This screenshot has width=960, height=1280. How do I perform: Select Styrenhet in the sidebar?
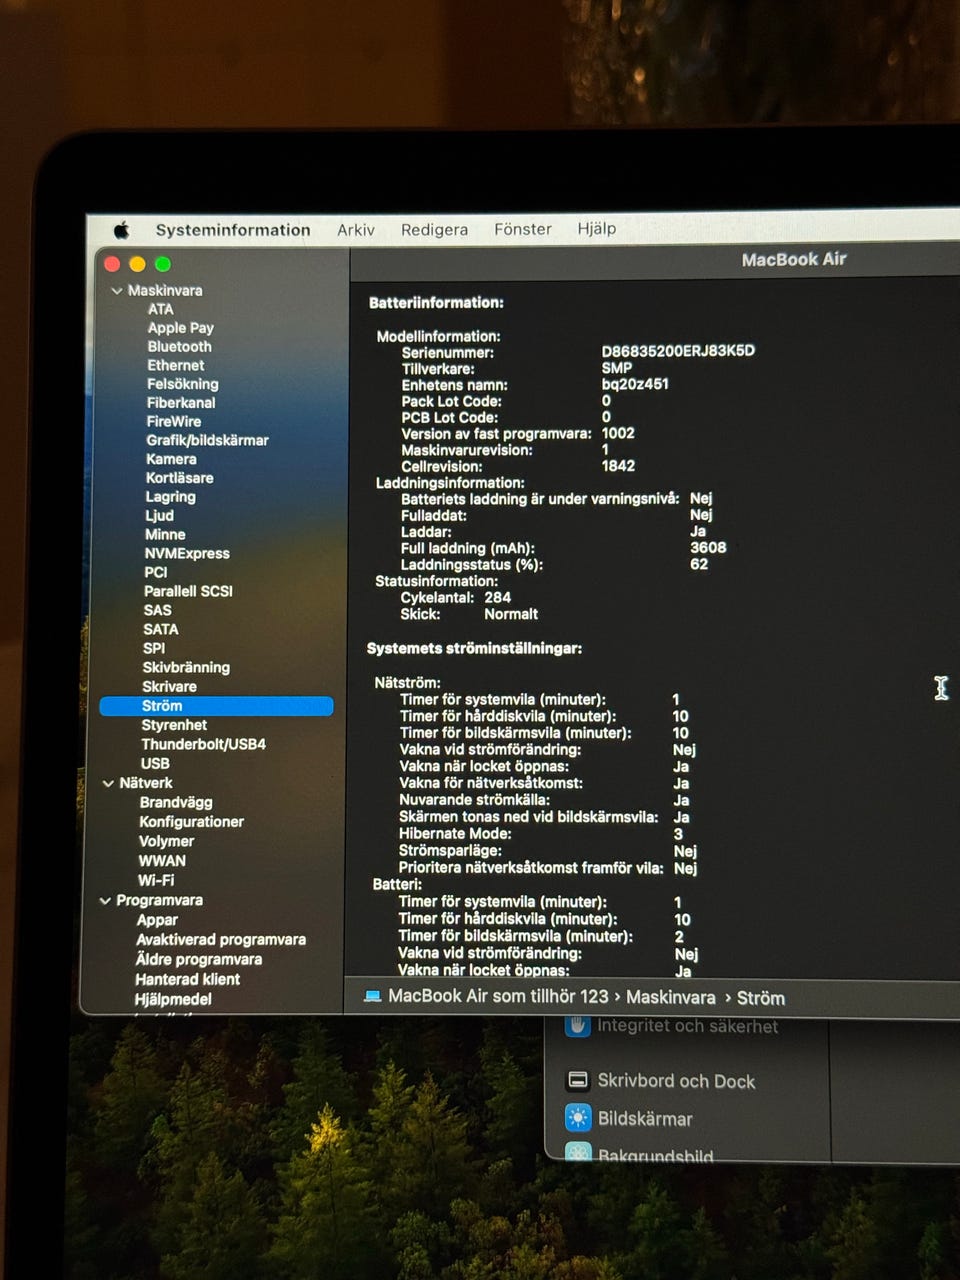tap(174, 725)
